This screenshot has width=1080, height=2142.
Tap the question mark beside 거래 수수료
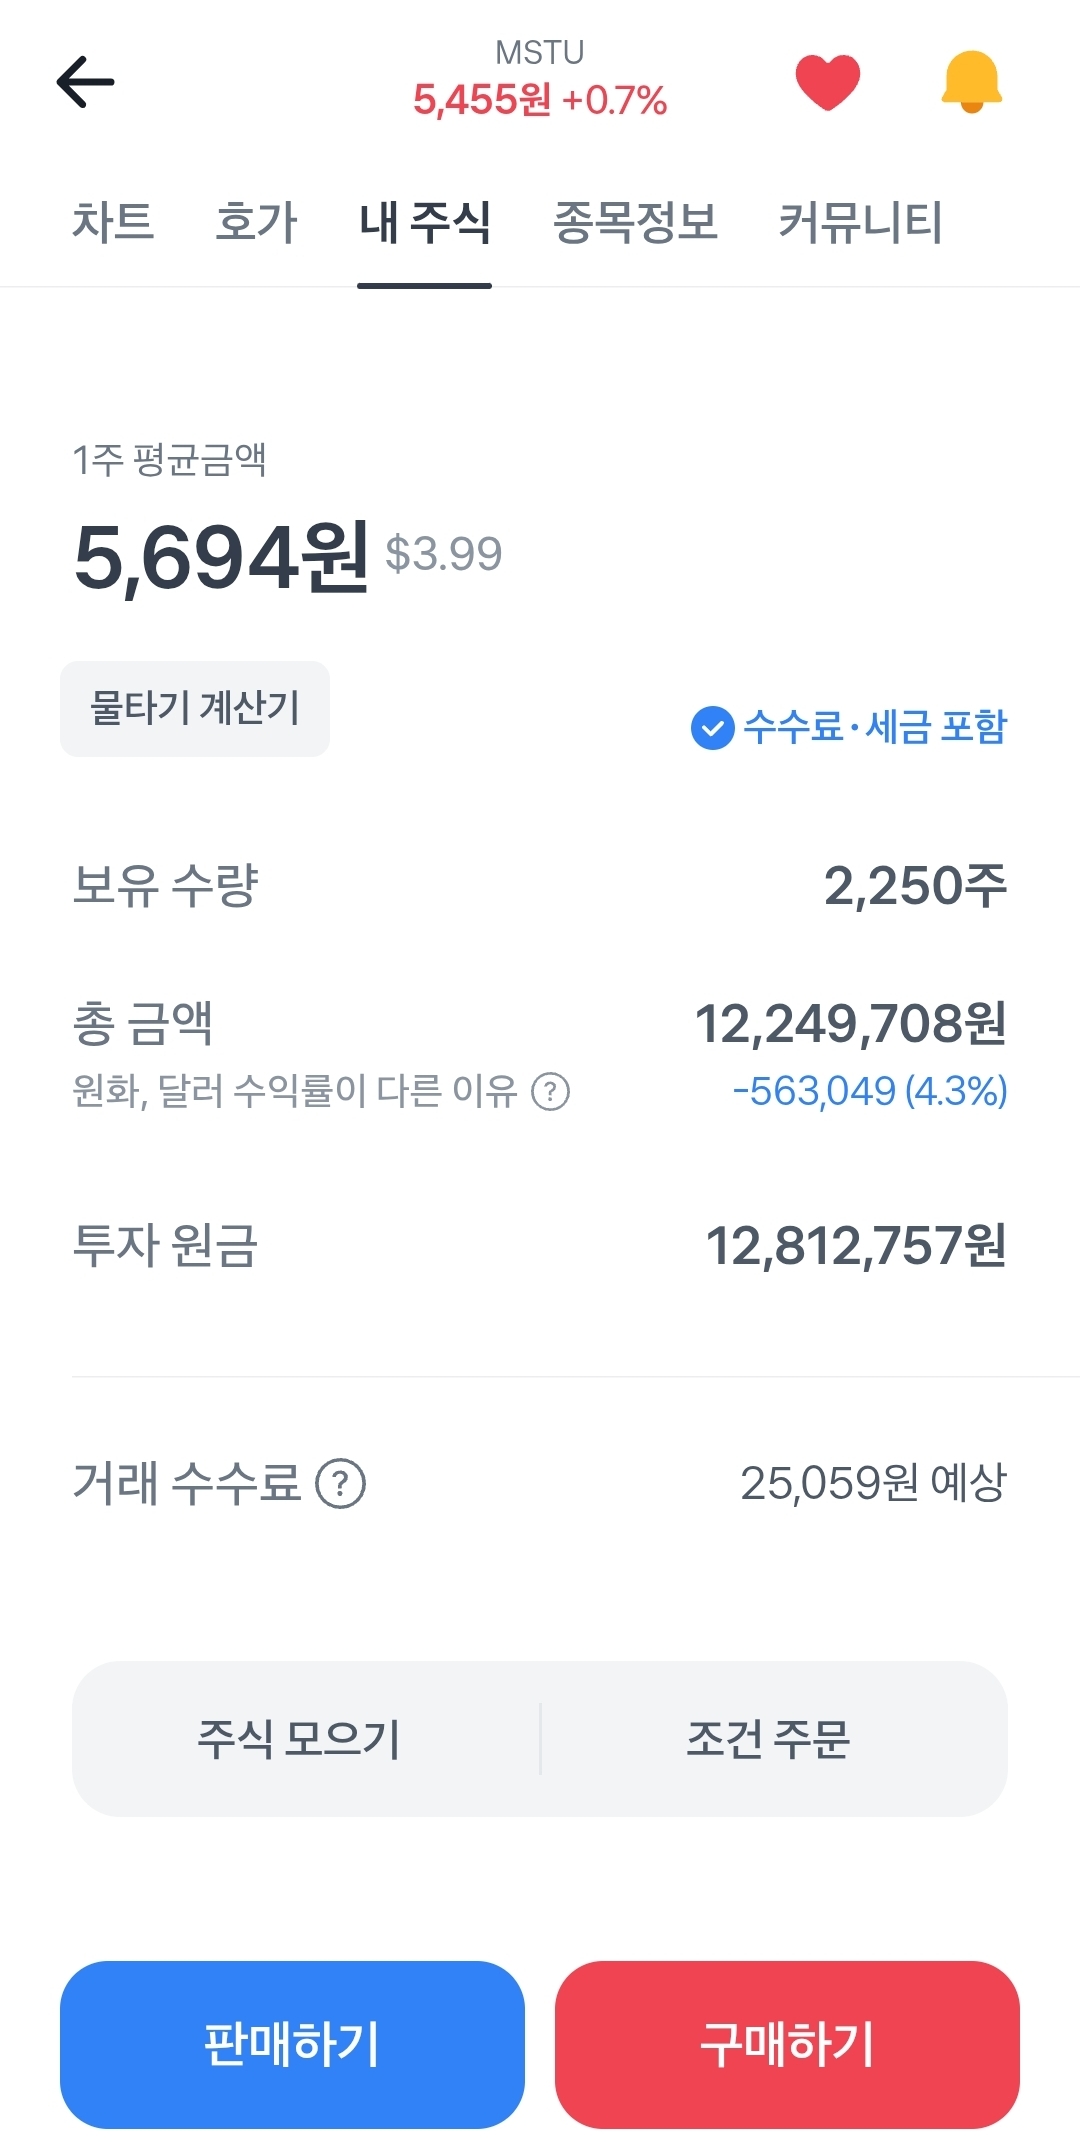point(341,1484)
